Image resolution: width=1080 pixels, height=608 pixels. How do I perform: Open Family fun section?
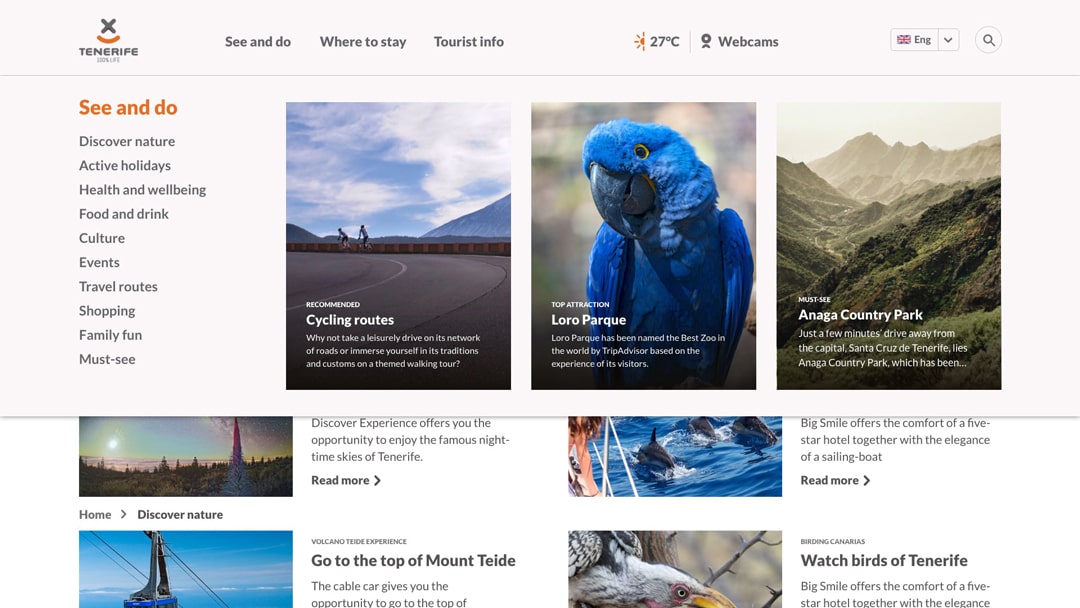(x=110, y=335)
